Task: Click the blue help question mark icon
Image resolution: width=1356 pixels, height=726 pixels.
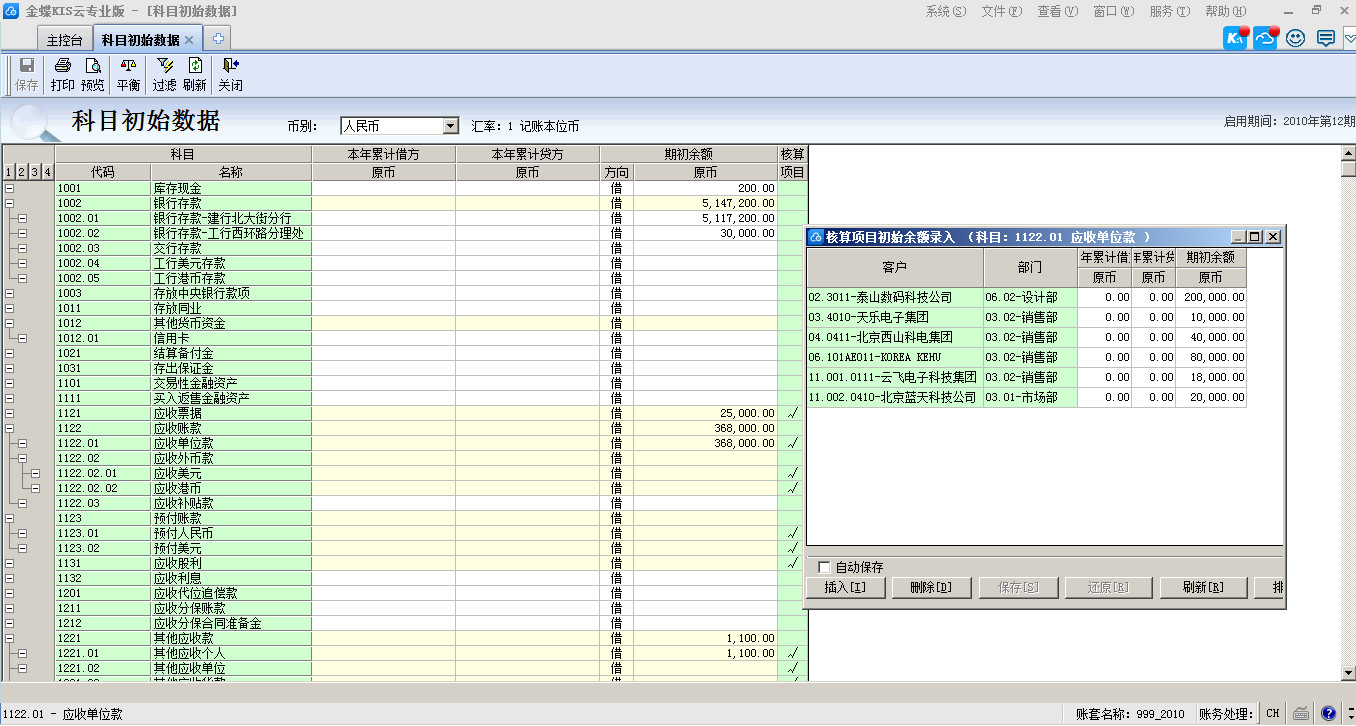Action: coord(1329,714)
